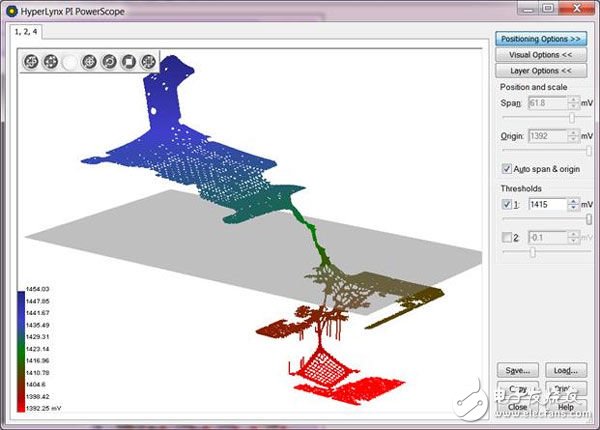The height and width of the screenshot is (430, 600).
Task: Select the four-arrow pan icon in the toolbar
Action: (x=51, y=62)
